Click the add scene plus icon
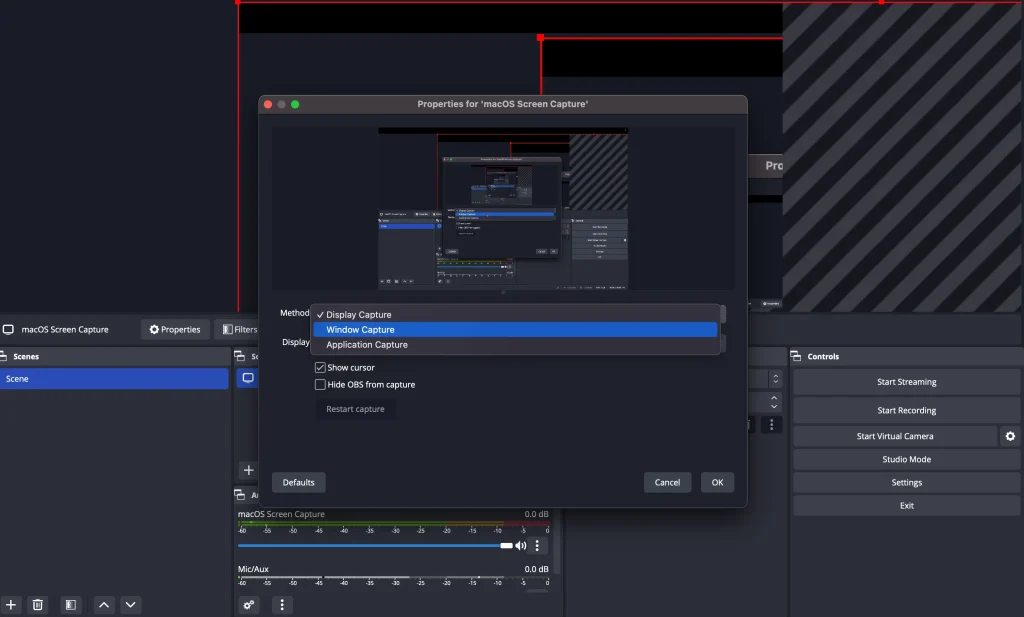Screen dimensions: 1024x617 [x=11, y=605]
